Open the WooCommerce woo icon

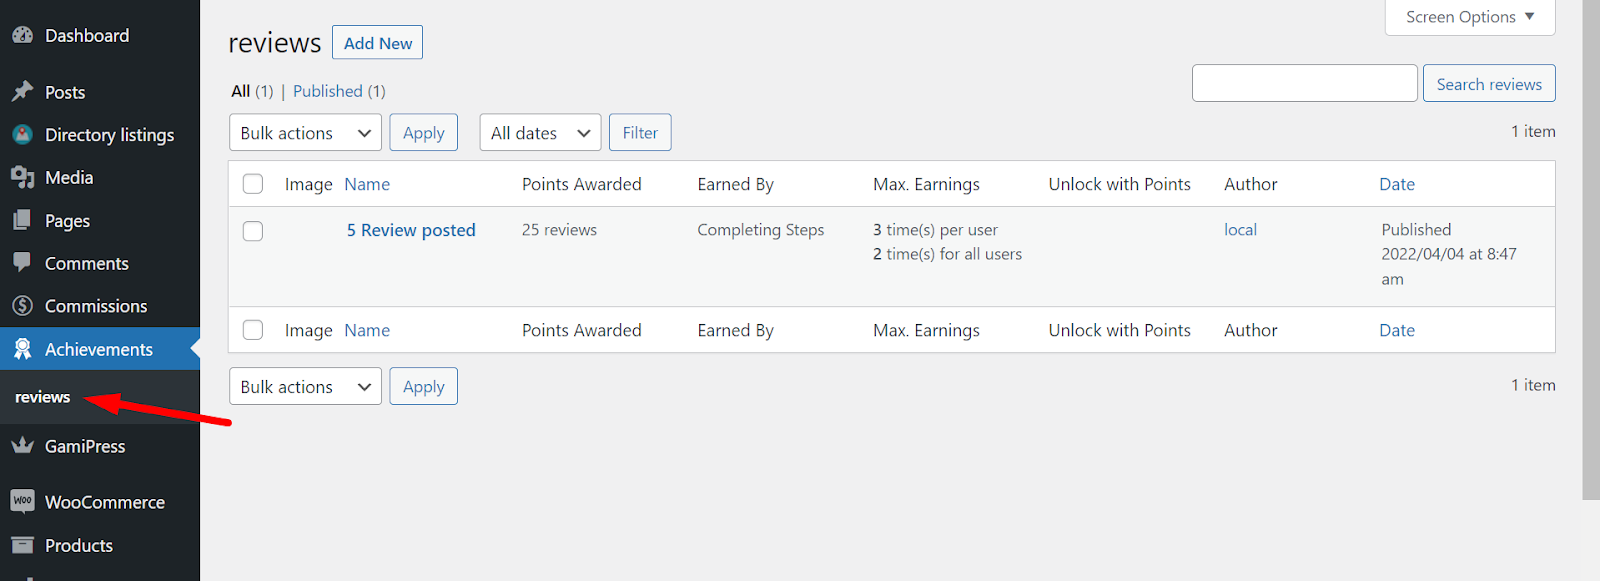22,501
